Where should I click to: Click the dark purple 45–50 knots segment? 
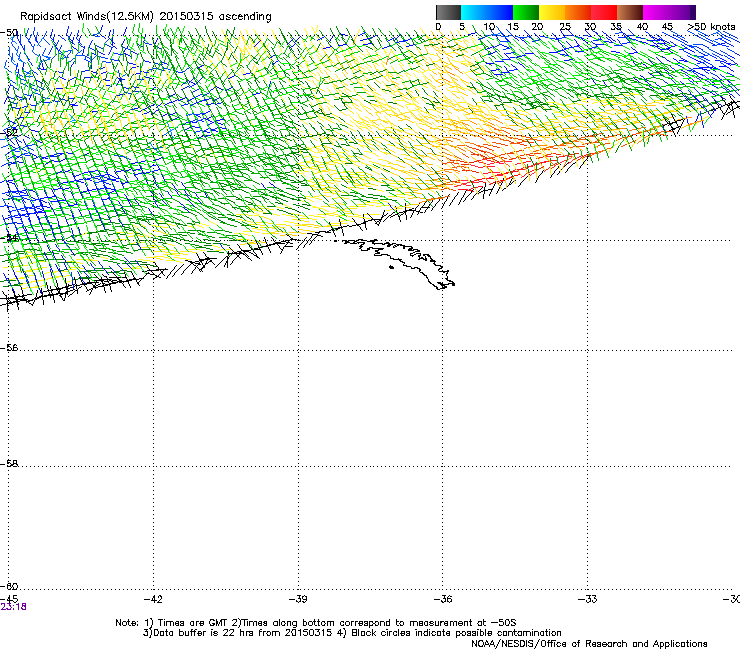(x=682, y=12)
